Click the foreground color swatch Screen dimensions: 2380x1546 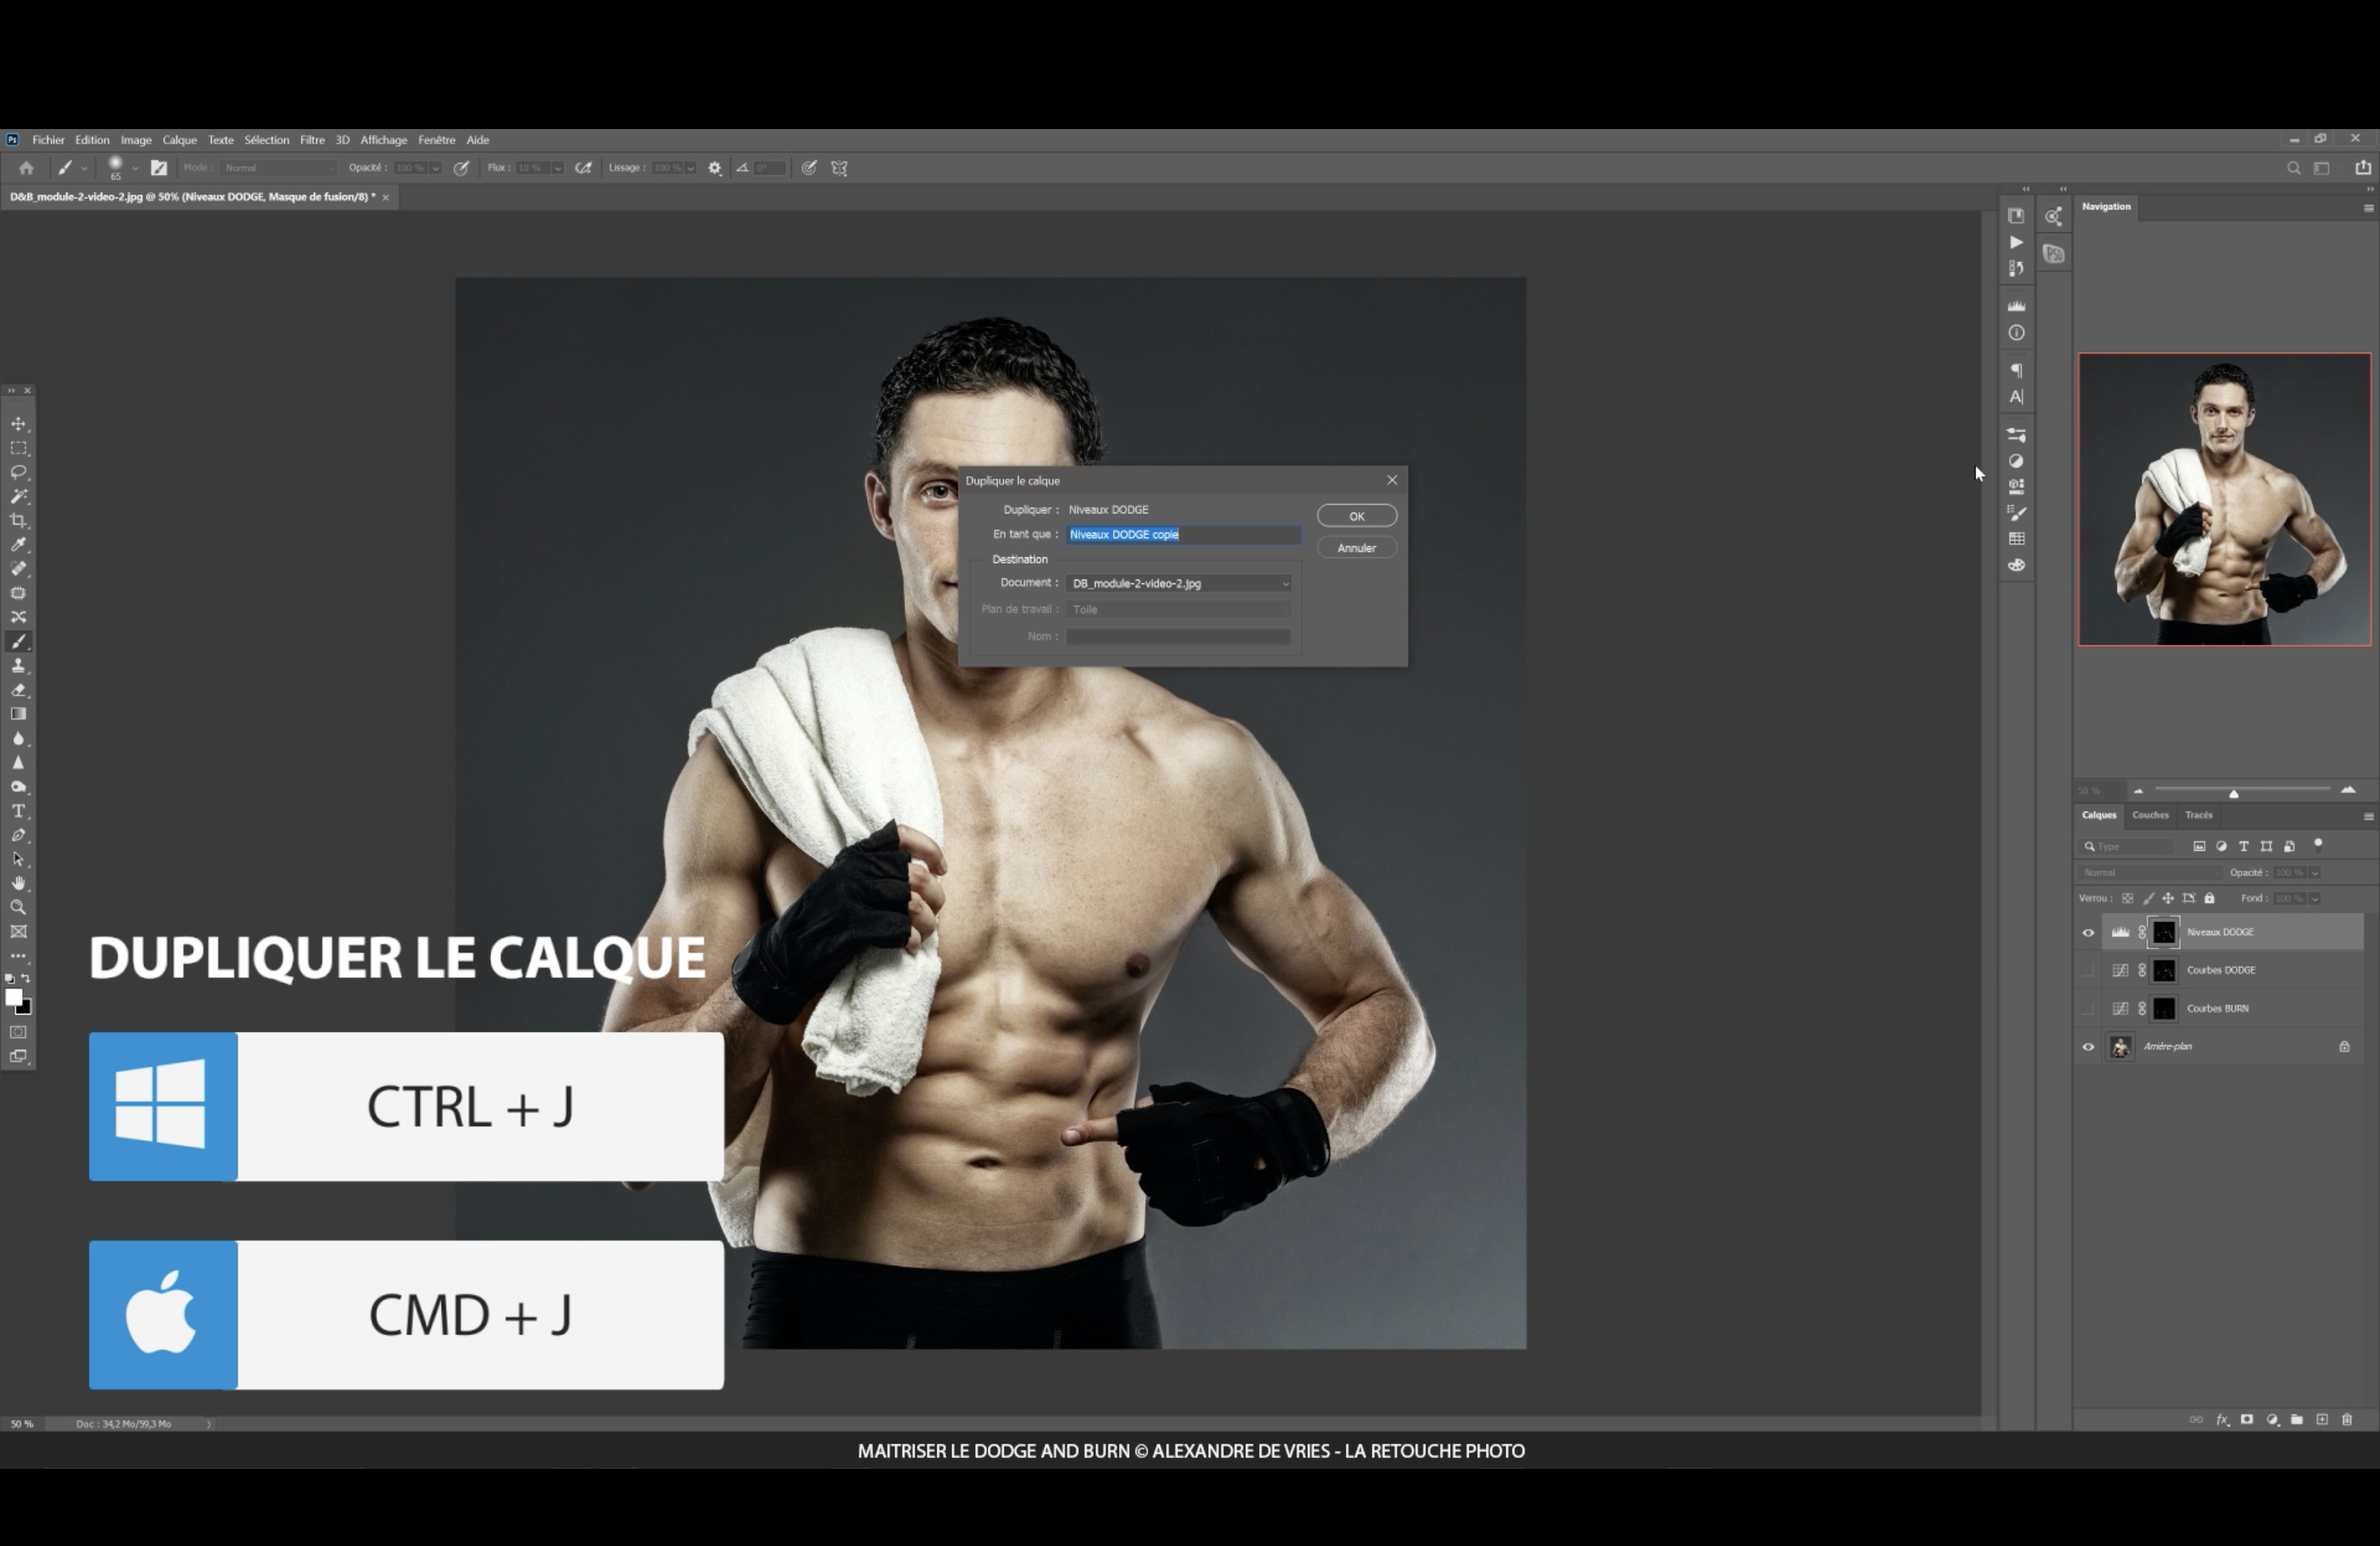pos(13,997)
